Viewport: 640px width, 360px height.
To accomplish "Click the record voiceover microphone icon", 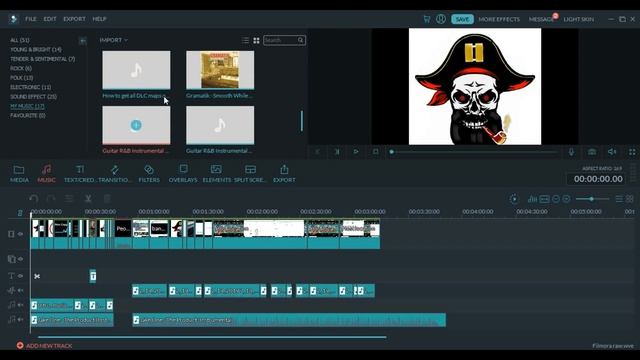I will pyautogui.click(x=571, y=152).
